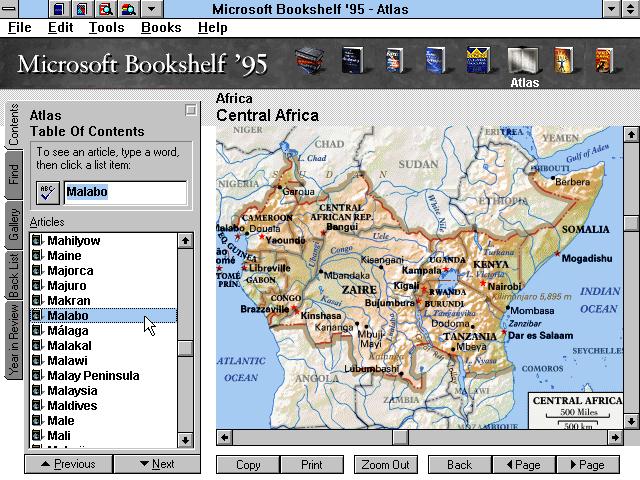Click the blue single-book toolbar icon
The image size is (640, 480).
(x=59, y=9)
